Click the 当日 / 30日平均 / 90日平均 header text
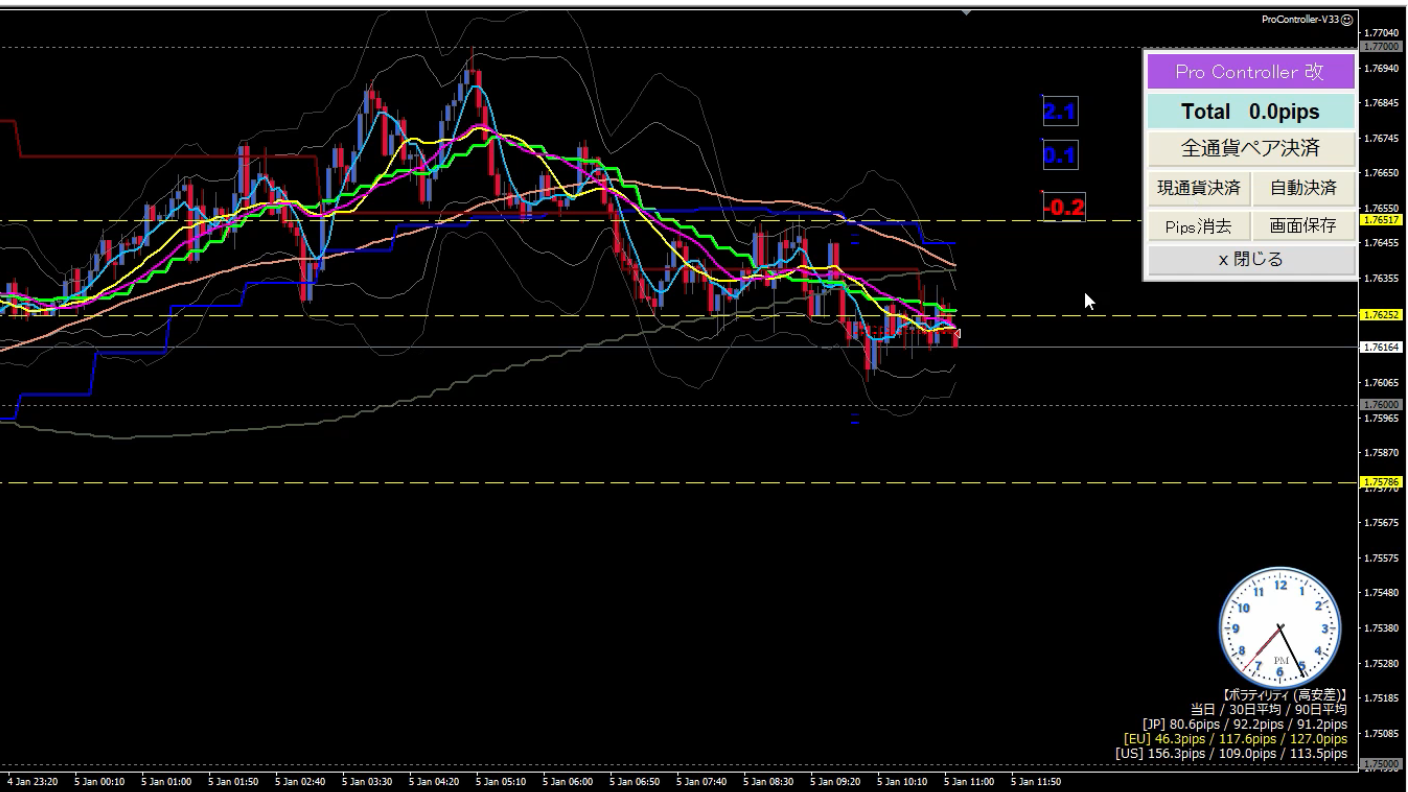 (x=1269, y=709)
